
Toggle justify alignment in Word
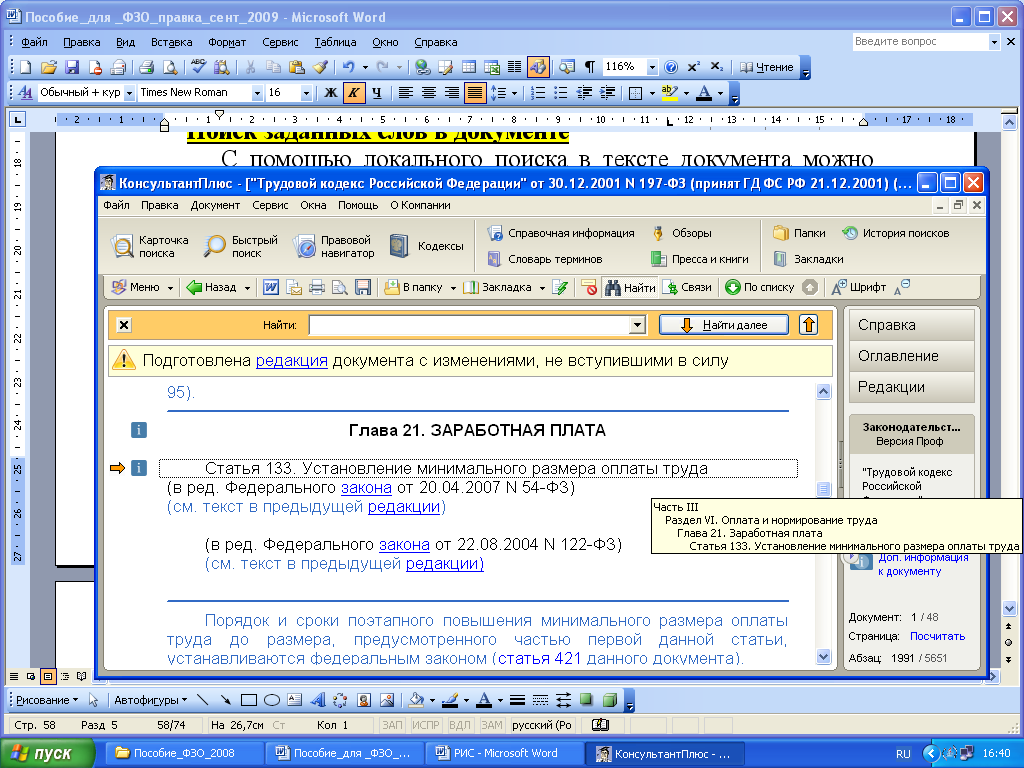pyautogui.click(x=475, y=93)
